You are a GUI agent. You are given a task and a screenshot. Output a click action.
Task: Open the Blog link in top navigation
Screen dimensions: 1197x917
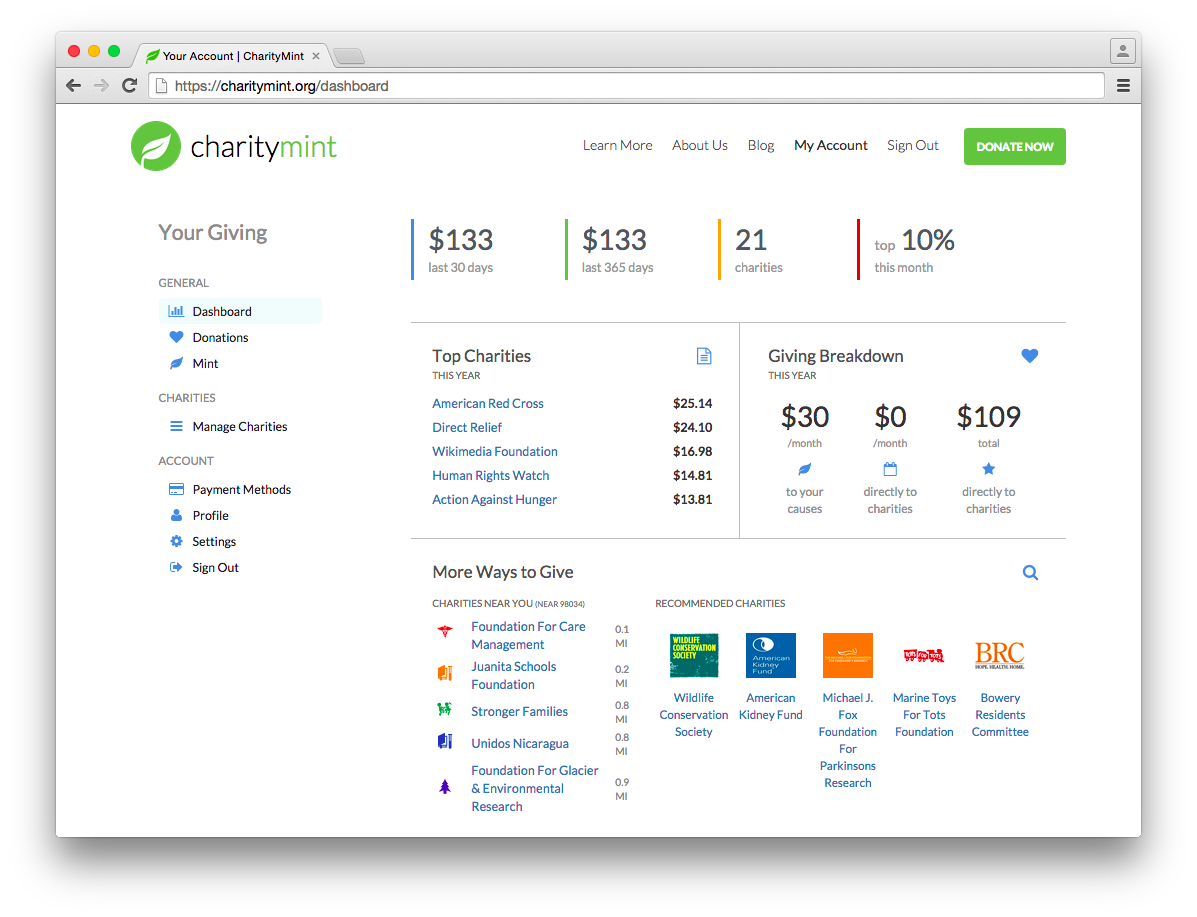coord(761,146)
